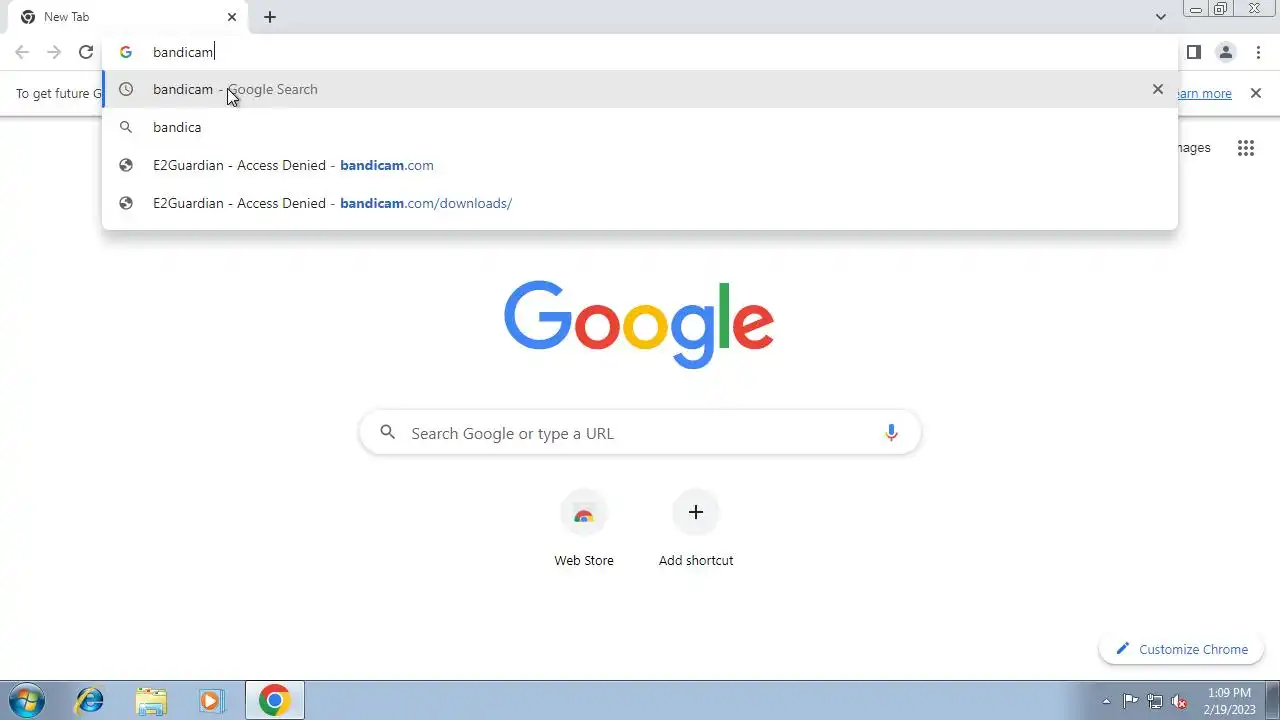Click the browser forward arrow
Screen dimensions: 1280x720
[54, 52]
